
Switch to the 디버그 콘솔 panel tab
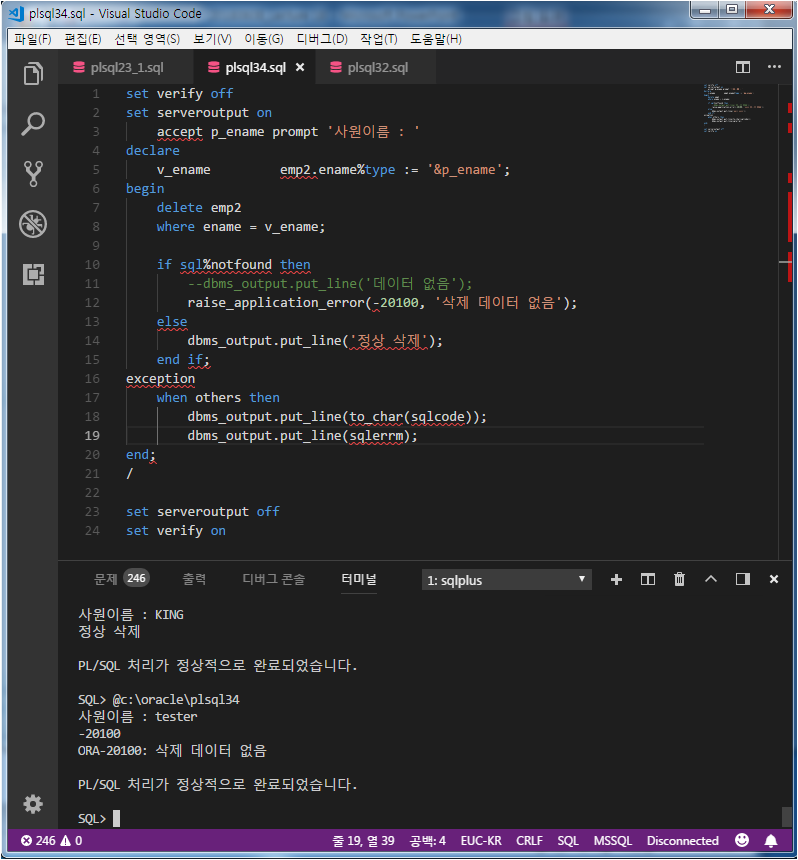pos(273,579)
